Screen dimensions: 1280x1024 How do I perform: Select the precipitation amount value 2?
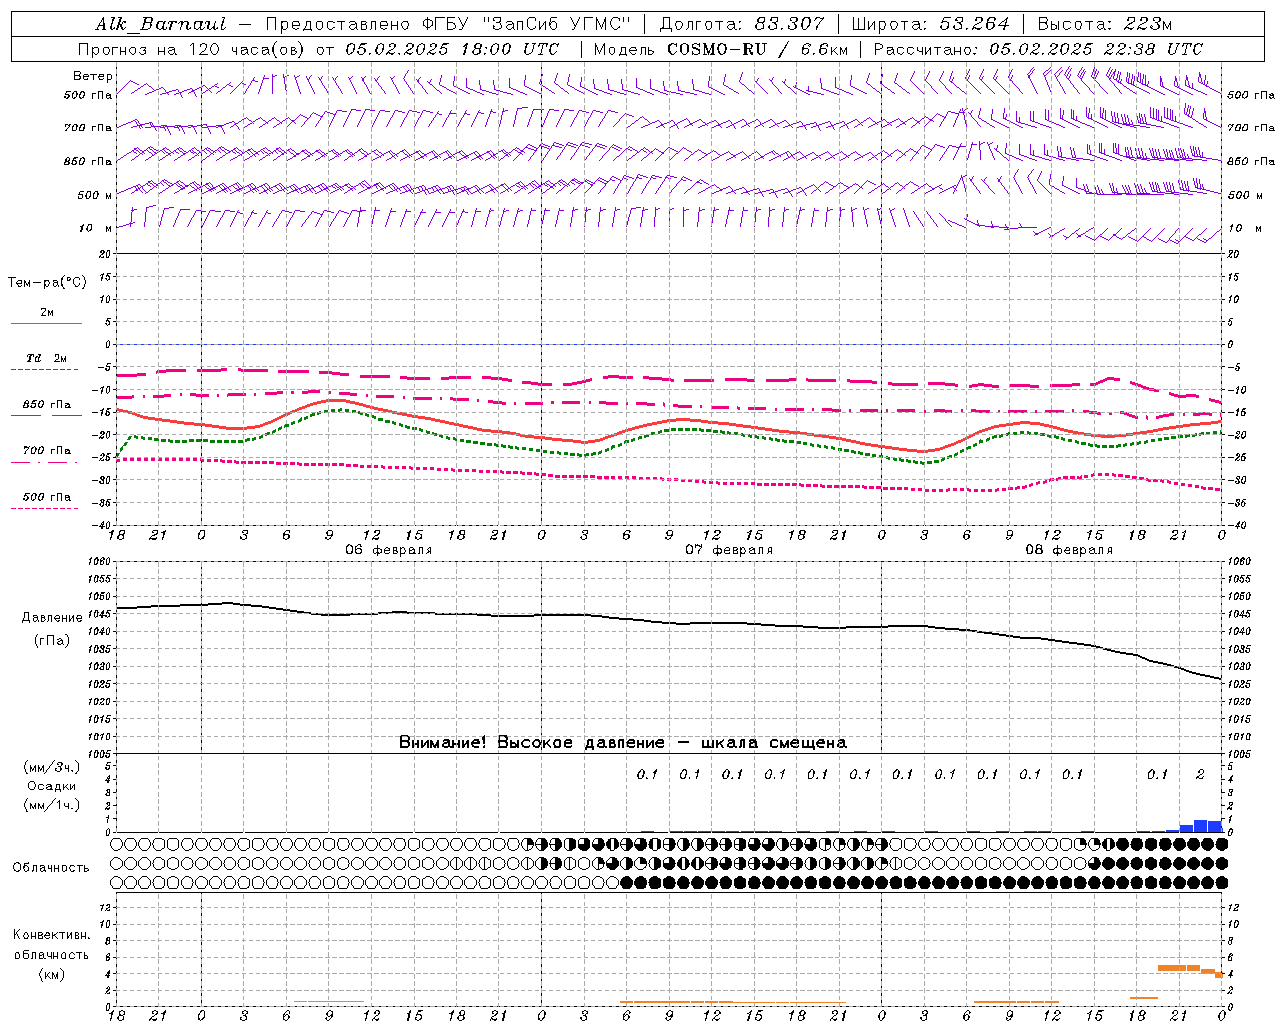point(1200,774)
